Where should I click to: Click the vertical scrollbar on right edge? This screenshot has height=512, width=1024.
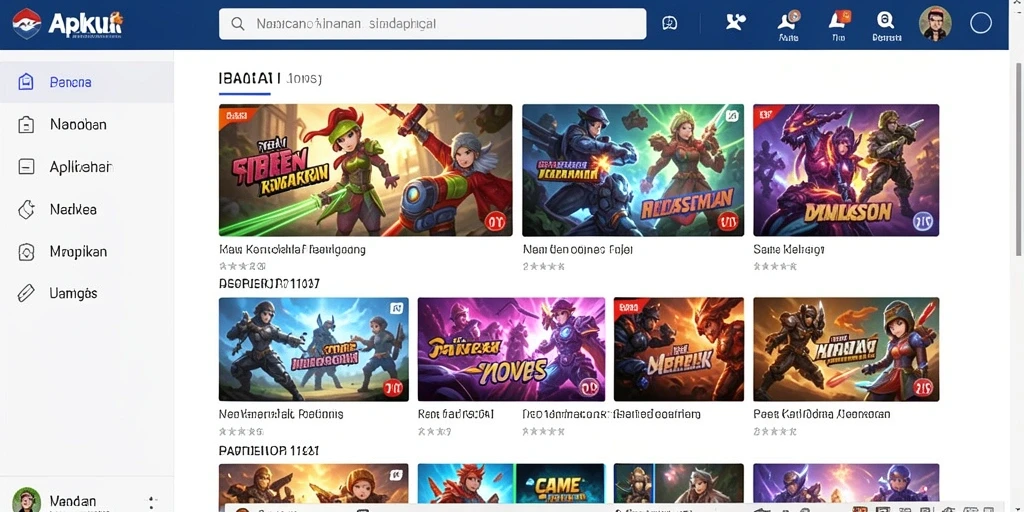[1018, 160]
